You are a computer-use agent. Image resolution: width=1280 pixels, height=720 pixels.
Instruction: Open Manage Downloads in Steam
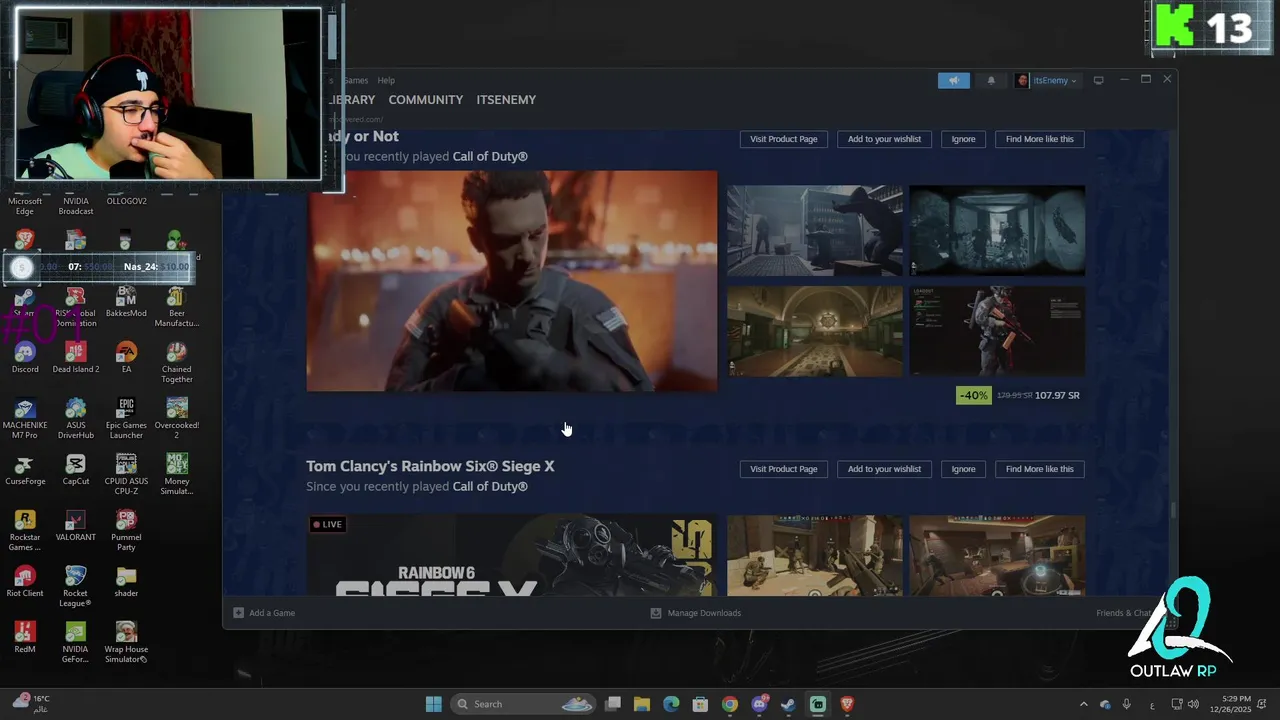[696, 613]
